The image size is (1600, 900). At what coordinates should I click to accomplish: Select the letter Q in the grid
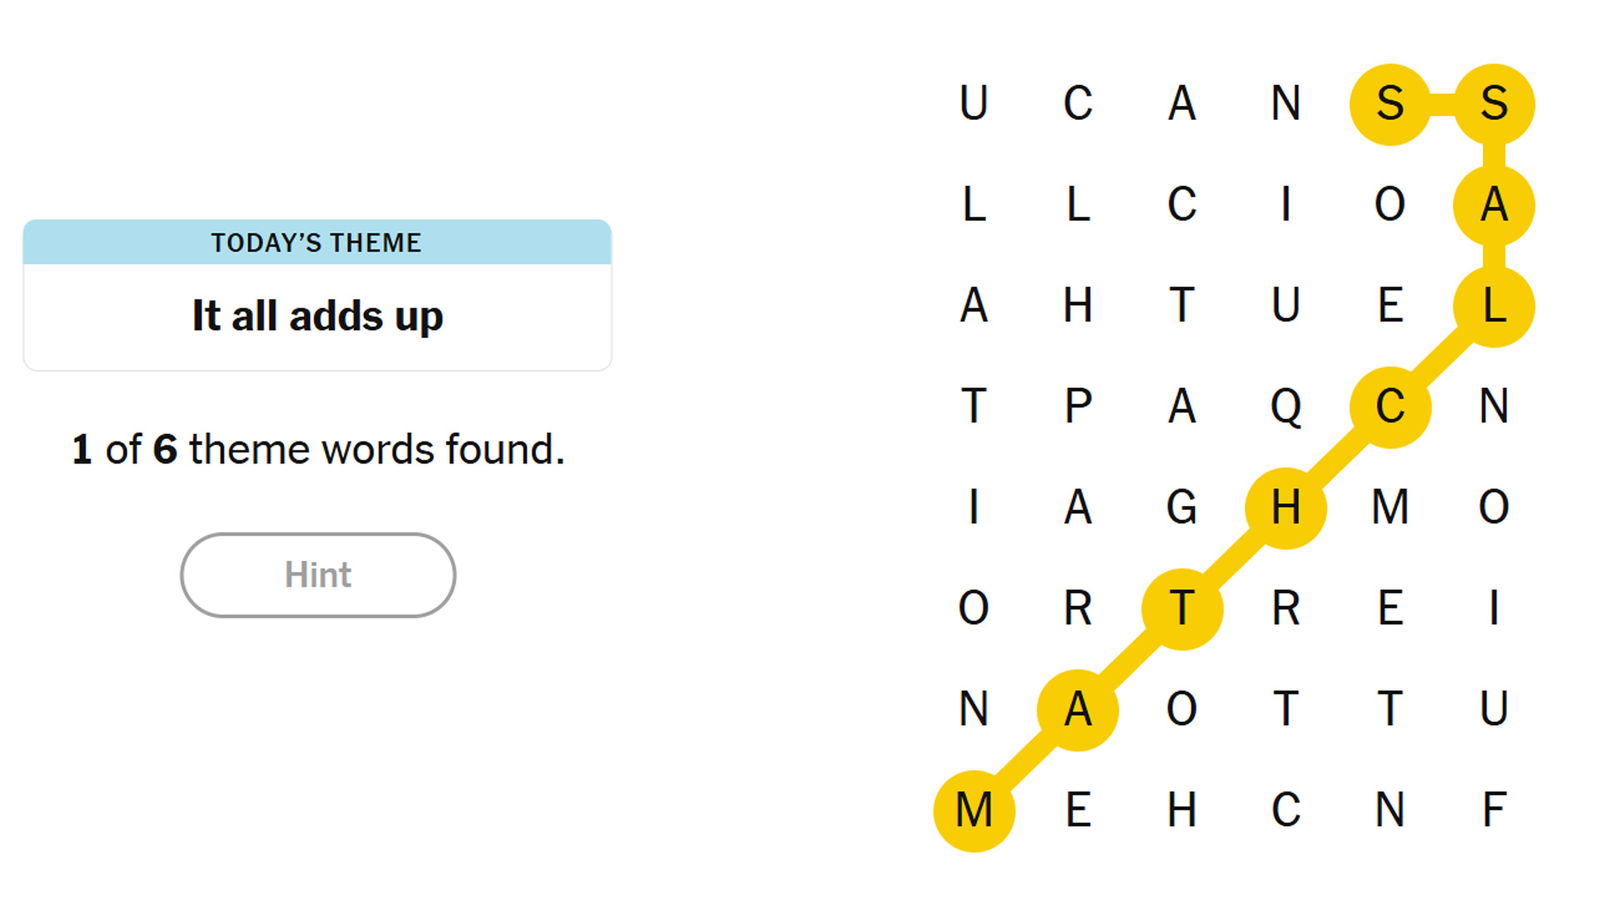1287,406
